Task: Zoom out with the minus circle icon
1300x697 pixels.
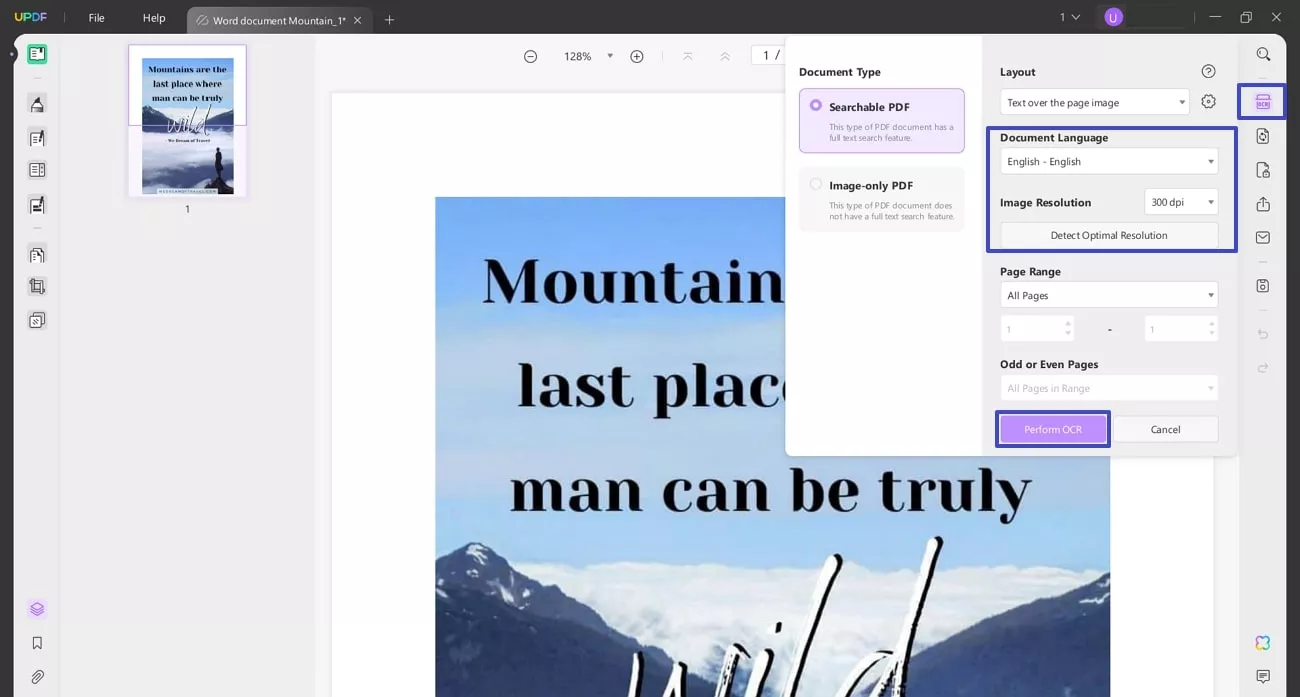Action: pyautogui.click(x=530, y=56)
